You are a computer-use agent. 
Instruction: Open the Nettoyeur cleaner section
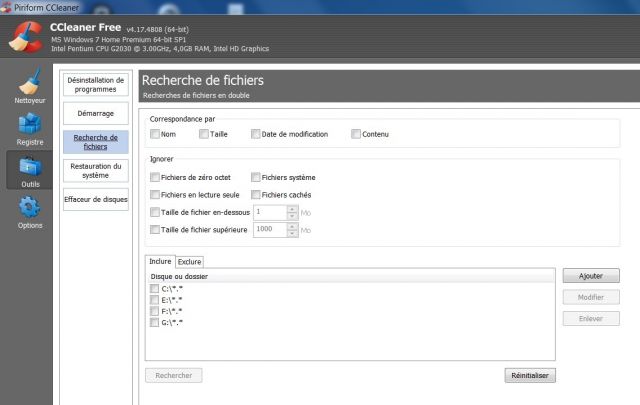[30, 86]
